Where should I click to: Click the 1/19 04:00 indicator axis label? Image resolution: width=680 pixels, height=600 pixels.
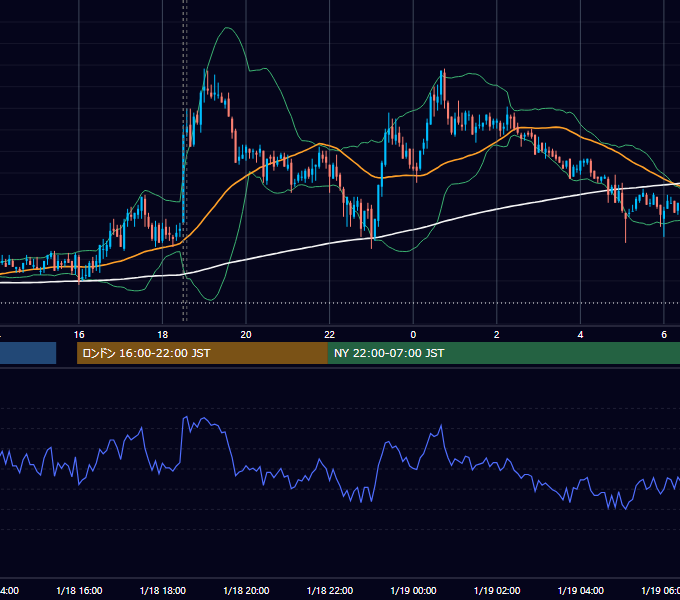581,591
